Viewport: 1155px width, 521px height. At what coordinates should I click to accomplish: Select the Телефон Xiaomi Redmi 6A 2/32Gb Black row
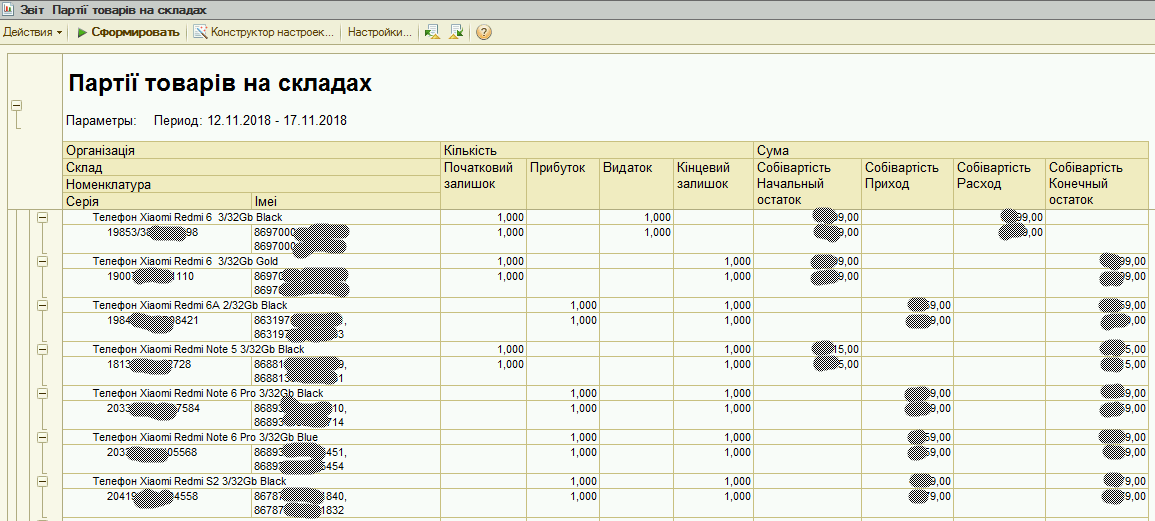pyautogui.click(x=190, y=305)
